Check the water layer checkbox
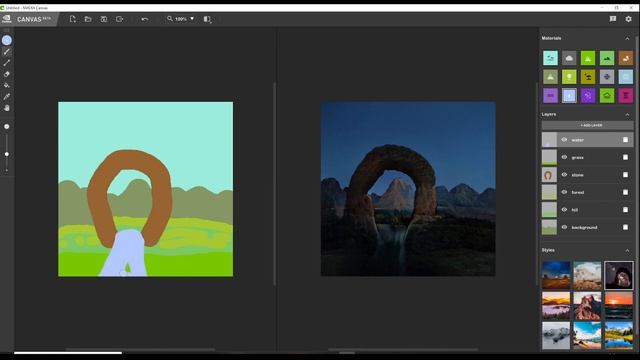 pyautogui.click(x=625, y=140)
